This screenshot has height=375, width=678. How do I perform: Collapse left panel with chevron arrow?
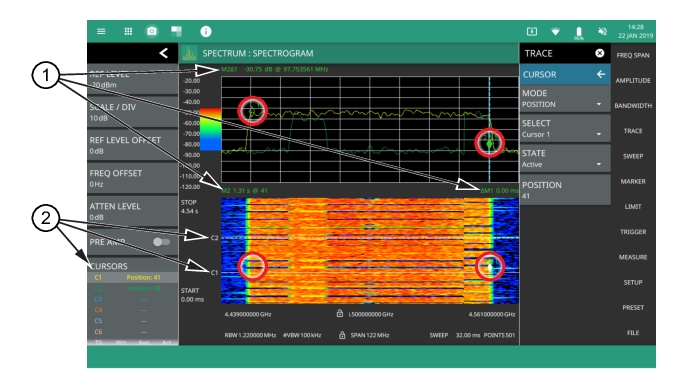coord(163,53)
